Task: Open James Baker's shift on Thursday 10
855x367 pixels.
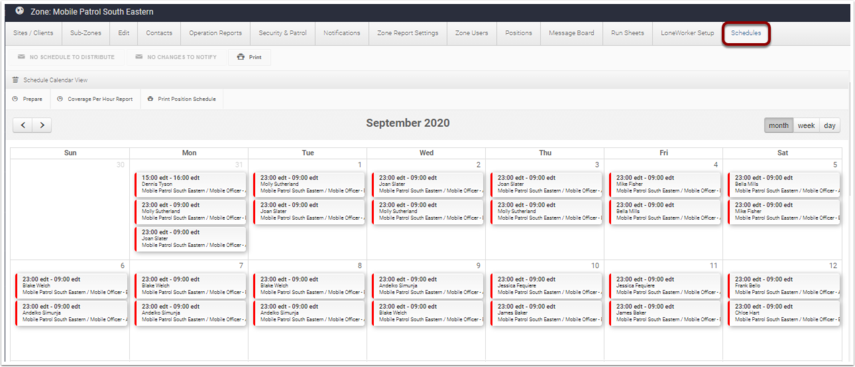Action: pyautogui.click(x=546, y=313)
